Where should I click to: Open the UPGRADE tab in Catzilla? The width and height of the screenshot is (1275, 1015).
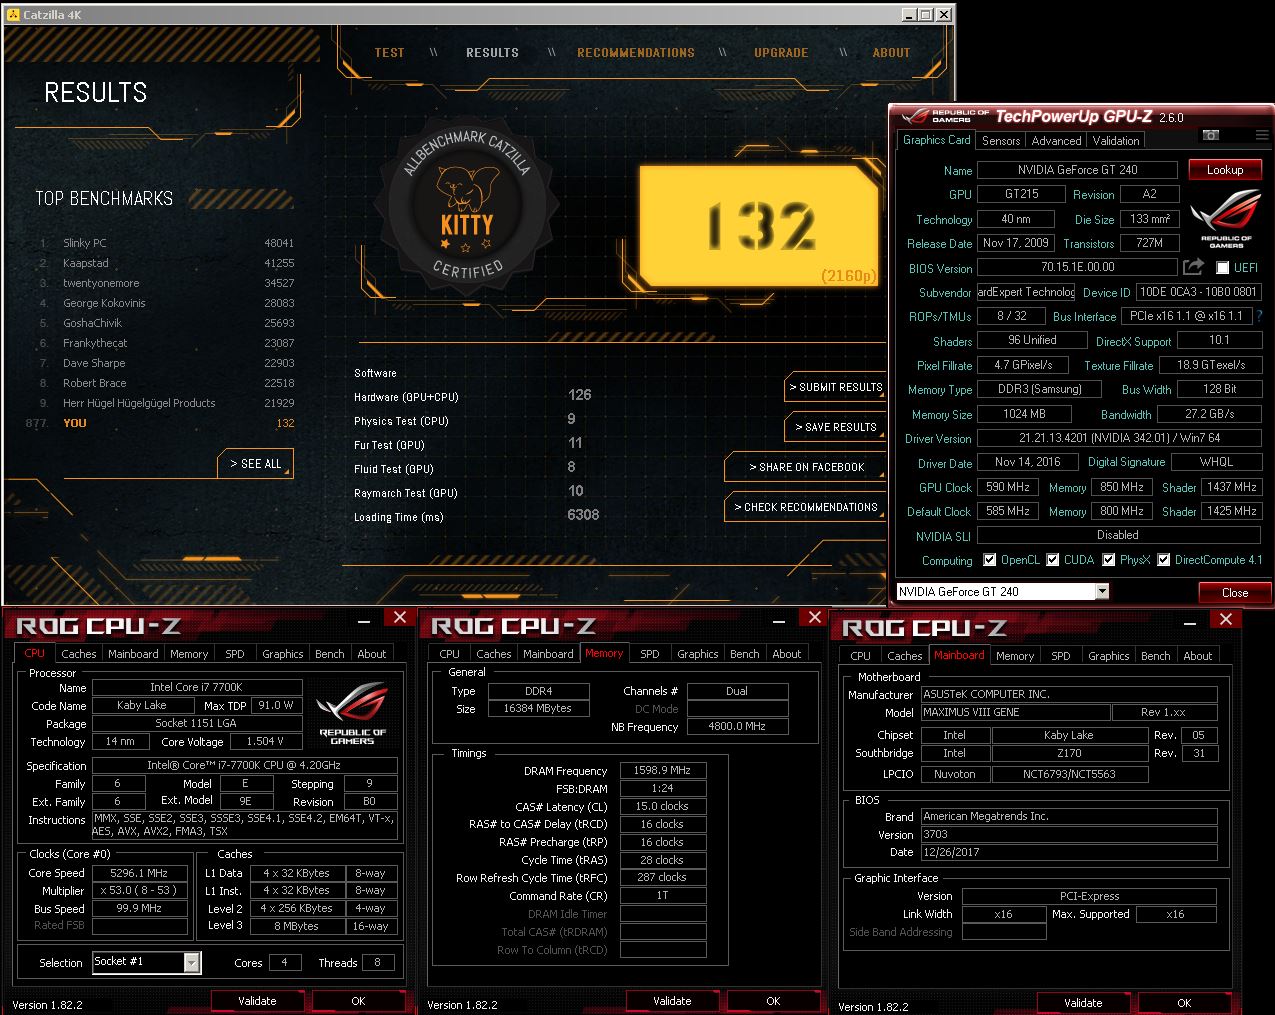pyautogui.click(x=781, y=53)
